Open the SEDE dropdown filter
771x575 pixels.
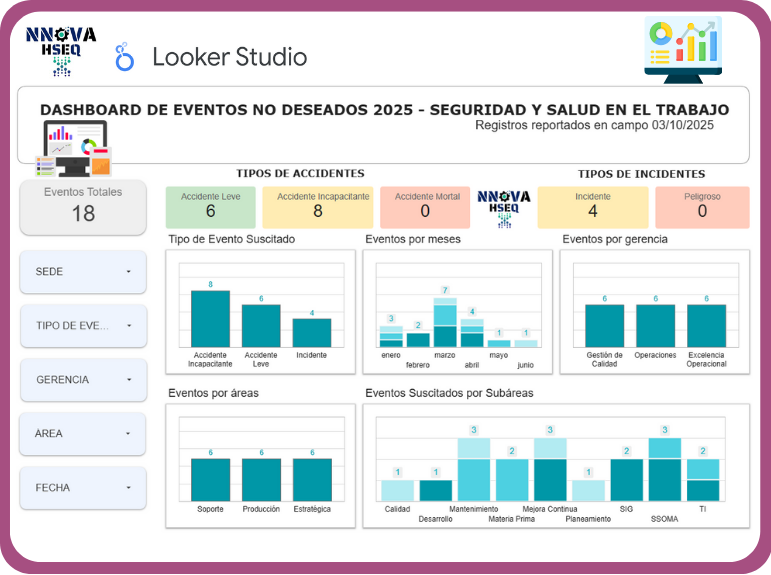[x=83, y=272]
